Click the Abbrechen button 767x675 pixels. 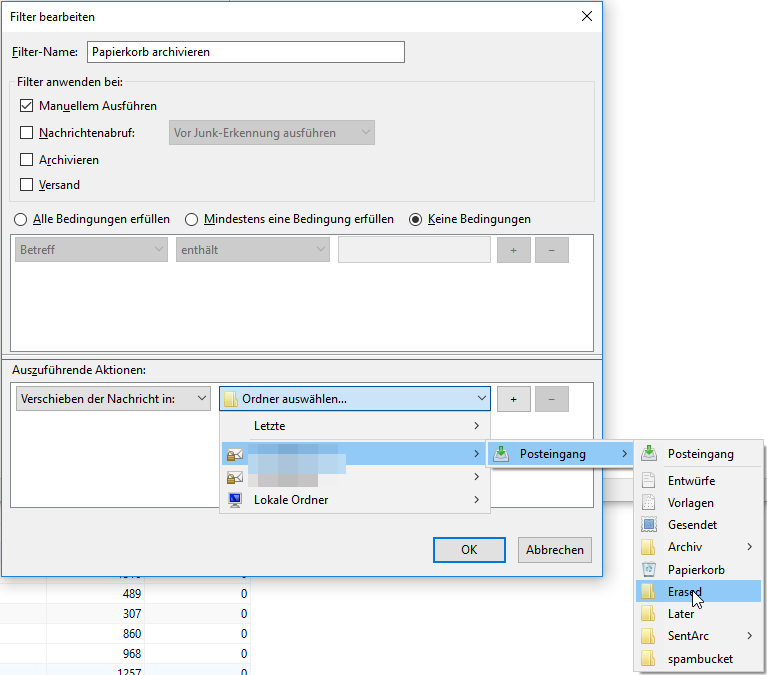[x=555, y=550]
